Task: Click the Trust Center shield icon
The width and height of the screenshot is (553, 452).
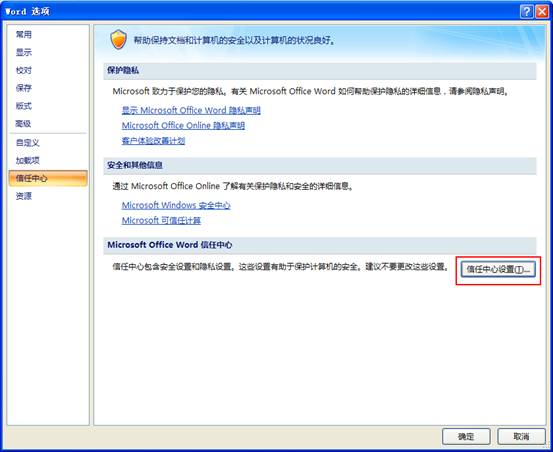Action: (118, 39)
